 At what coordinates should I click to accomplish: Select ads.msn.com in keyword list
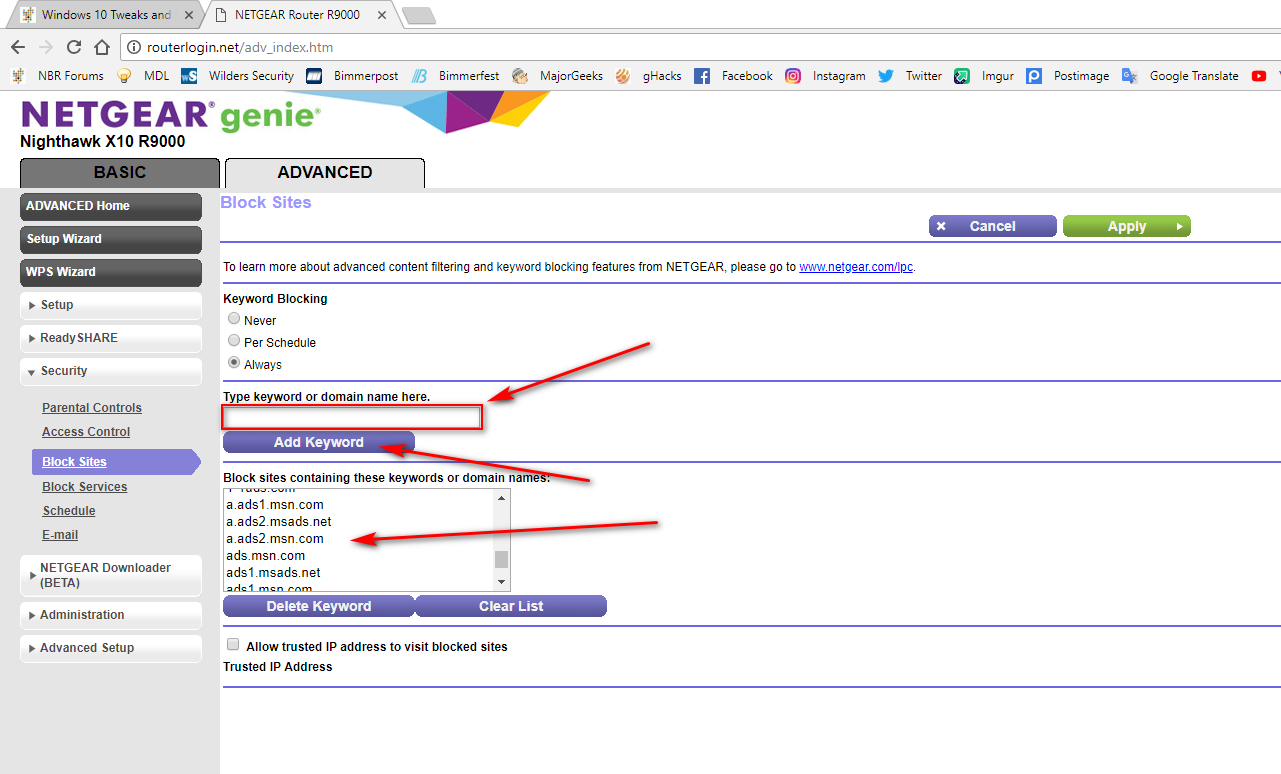click(x=266, y=556)
